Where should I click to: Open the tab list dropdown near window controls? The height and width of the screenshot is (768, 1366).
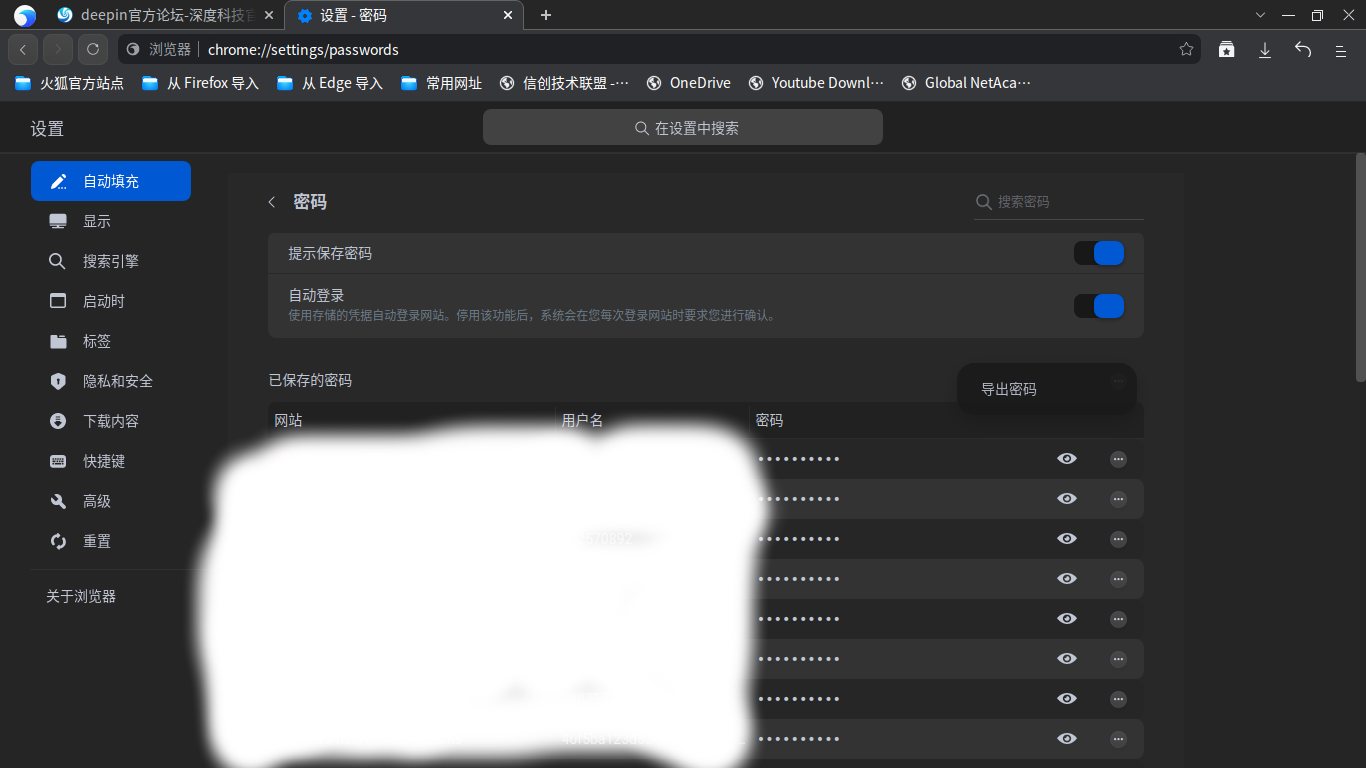[x=1260, y=15]
